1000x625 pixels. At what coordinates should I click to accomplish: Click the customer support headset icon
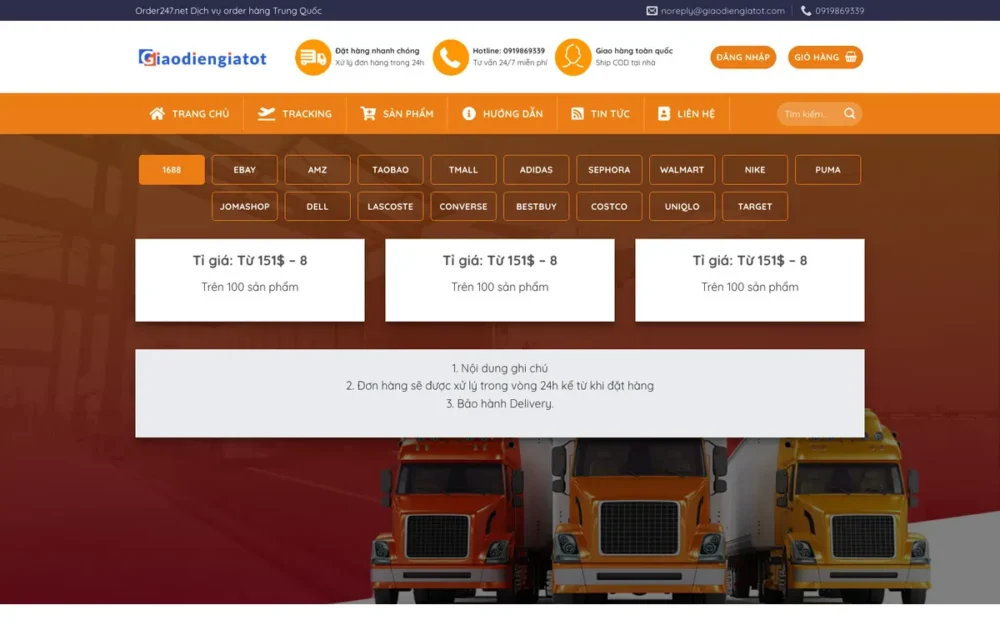pyautogui.click(x=573, y=57)
